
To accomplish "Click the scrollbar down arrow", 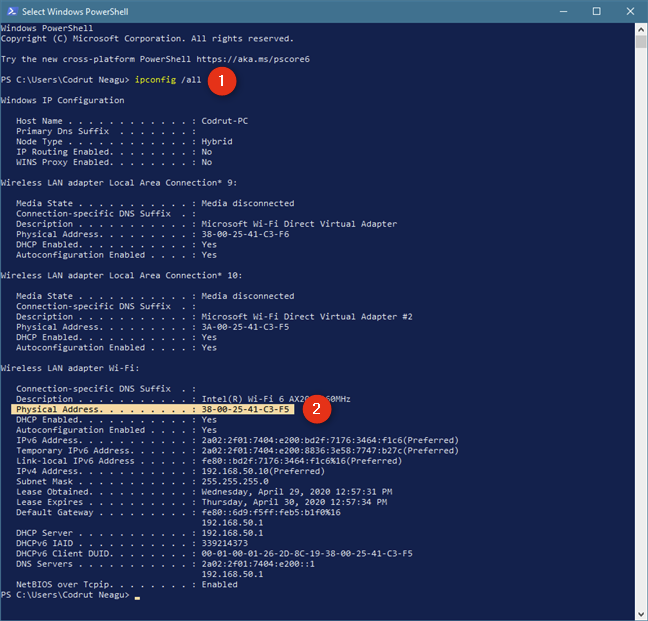I will (641, 614).
